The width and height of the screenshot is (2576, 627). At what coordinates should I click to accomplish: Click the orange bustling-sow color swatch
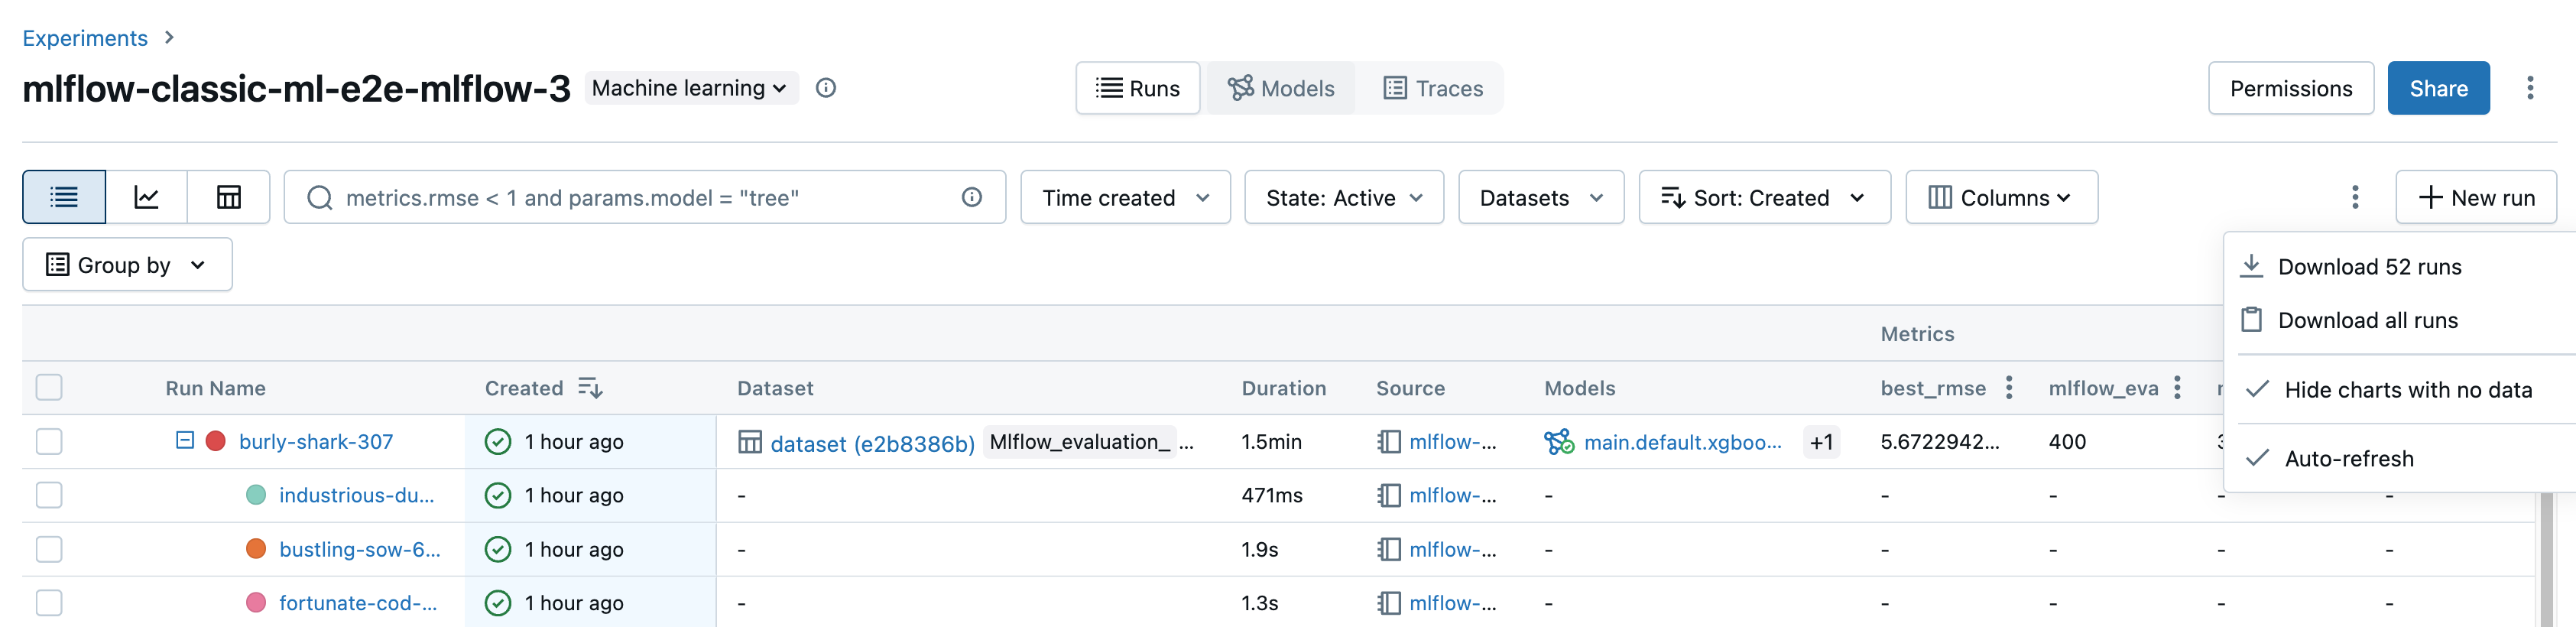(x=256, y=549)
